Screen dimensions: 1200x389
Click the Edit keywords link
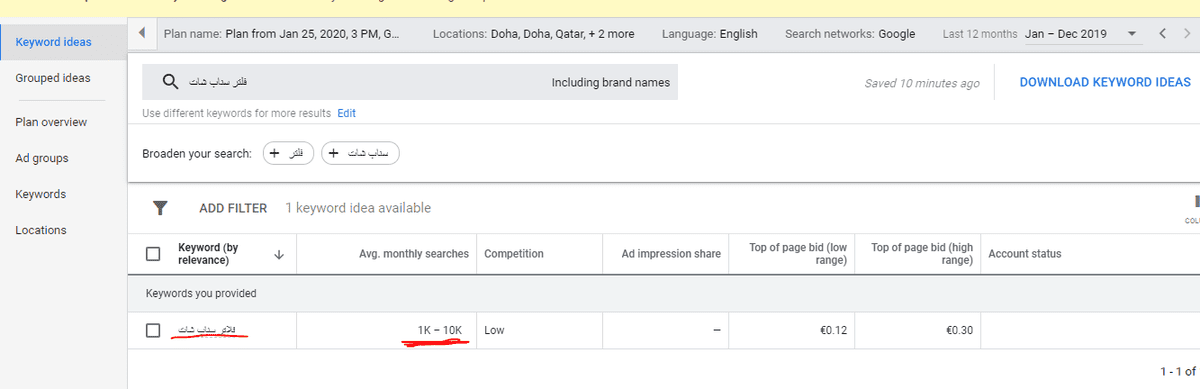tap(347, 113)
